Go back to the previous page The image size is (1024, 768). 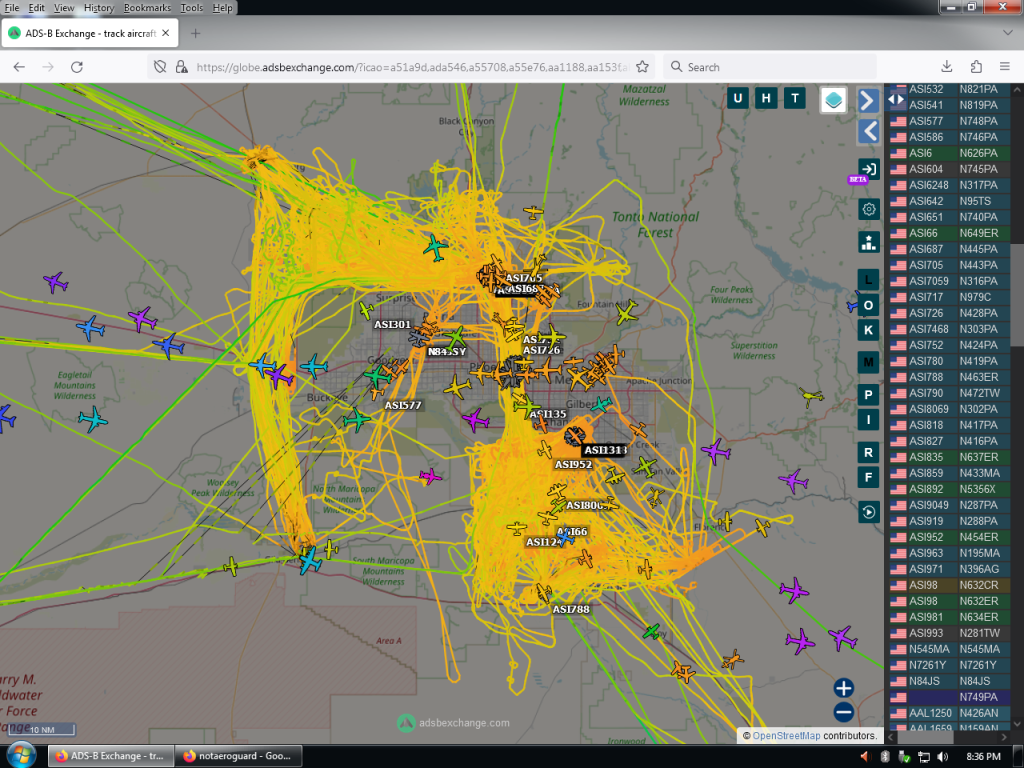(x=19, y=67)
